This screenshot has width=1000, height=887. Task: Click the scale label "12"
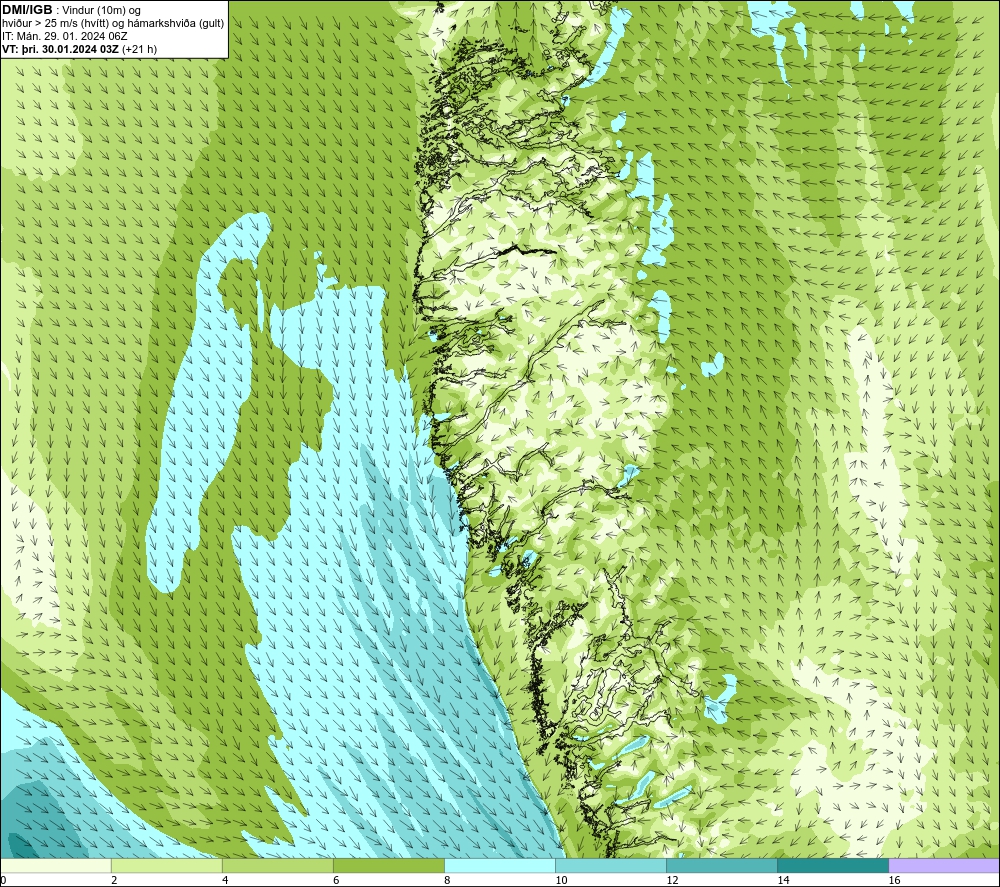tap(672, 881)
